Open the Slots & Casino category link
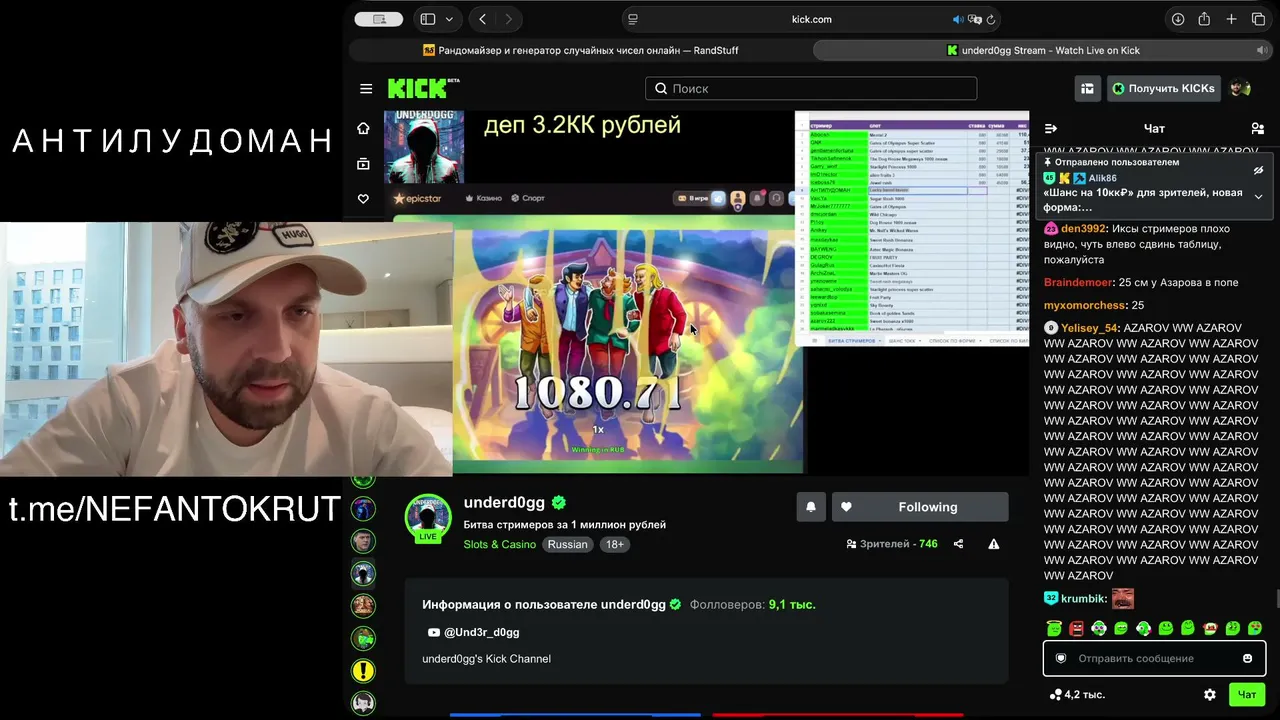The width and height of the screenshot is (1280, 720). point(500,544)
